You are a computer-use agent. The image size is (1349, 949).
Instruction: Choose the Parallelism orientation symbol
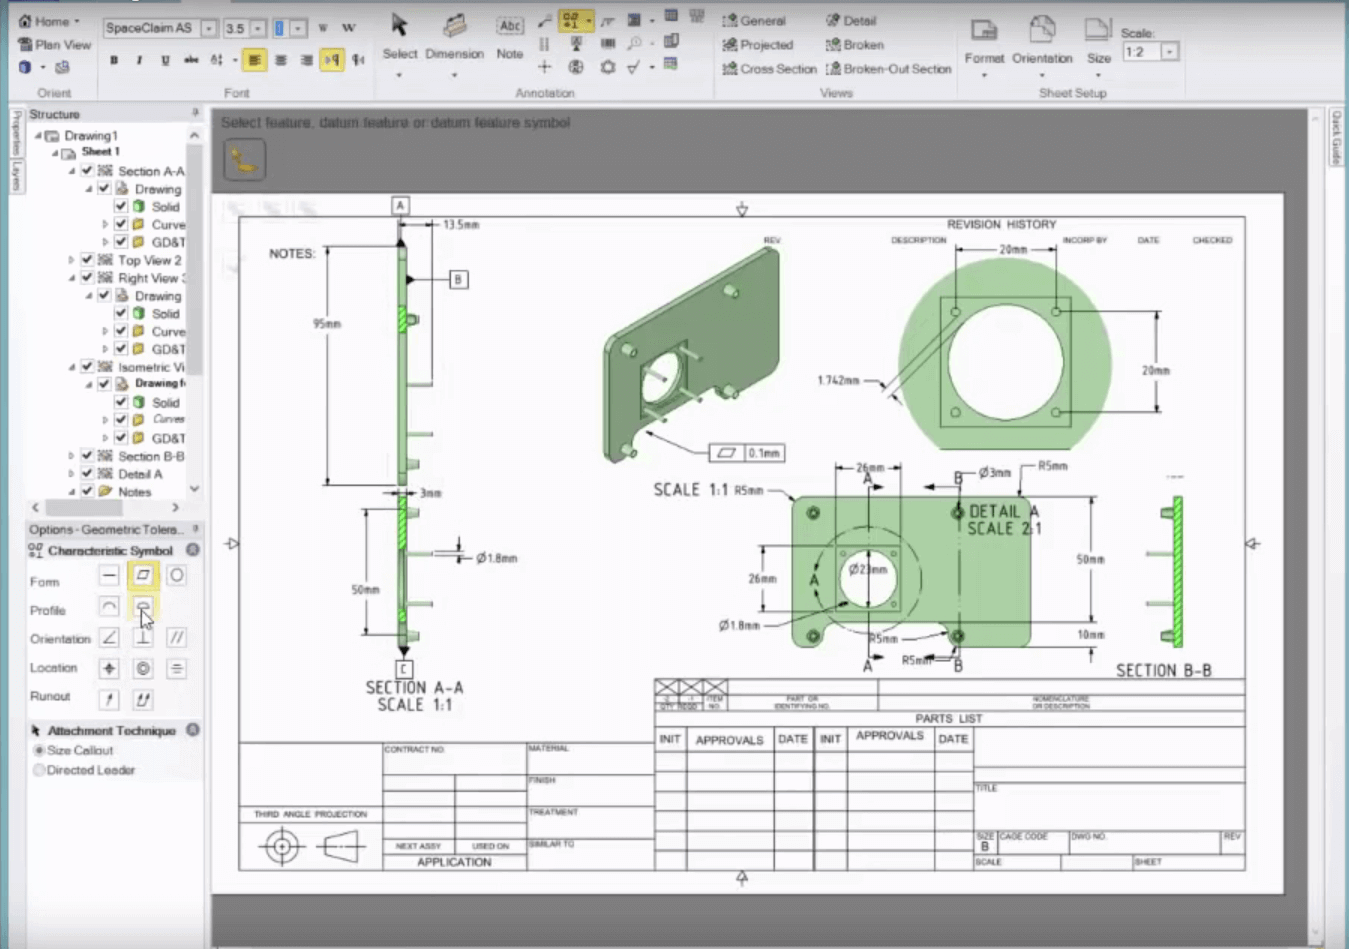176,637
